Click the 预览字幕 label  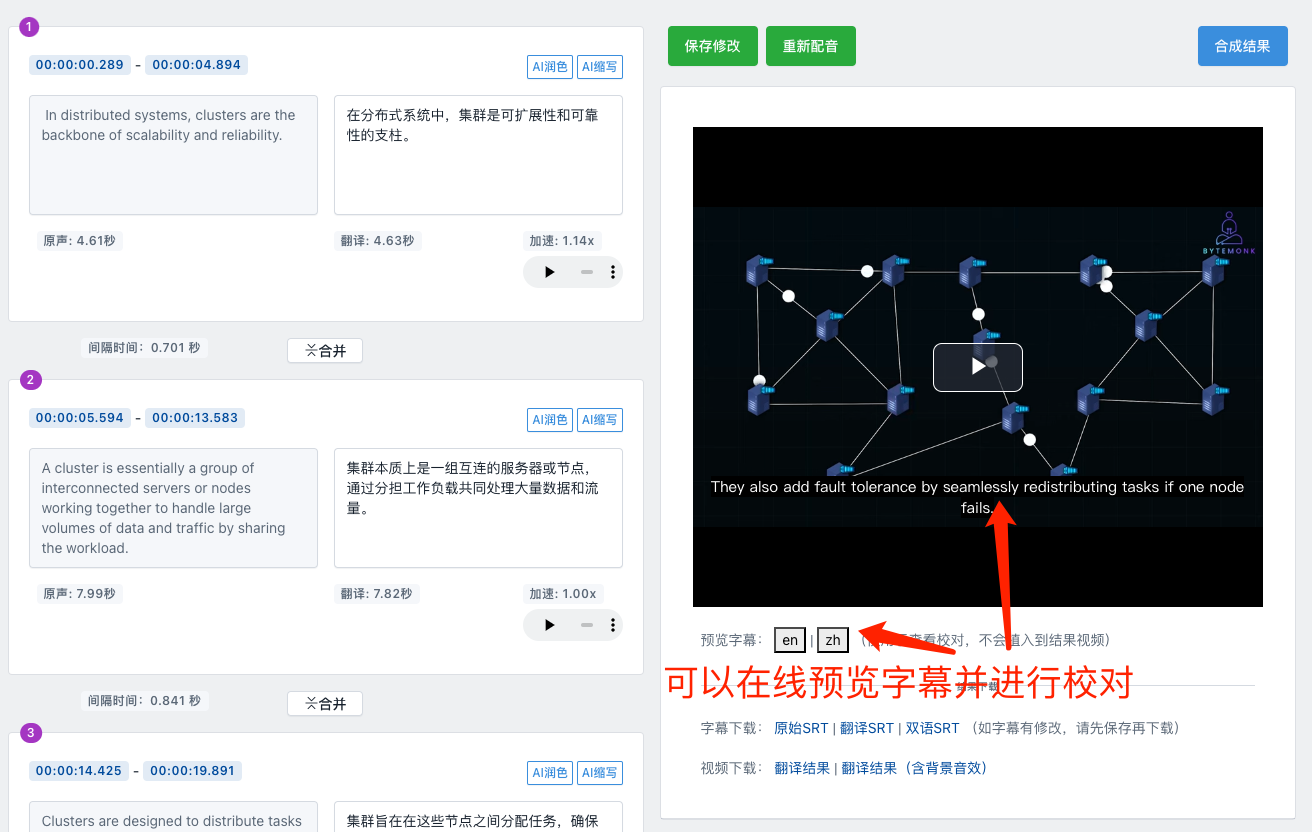click(731, 640)
